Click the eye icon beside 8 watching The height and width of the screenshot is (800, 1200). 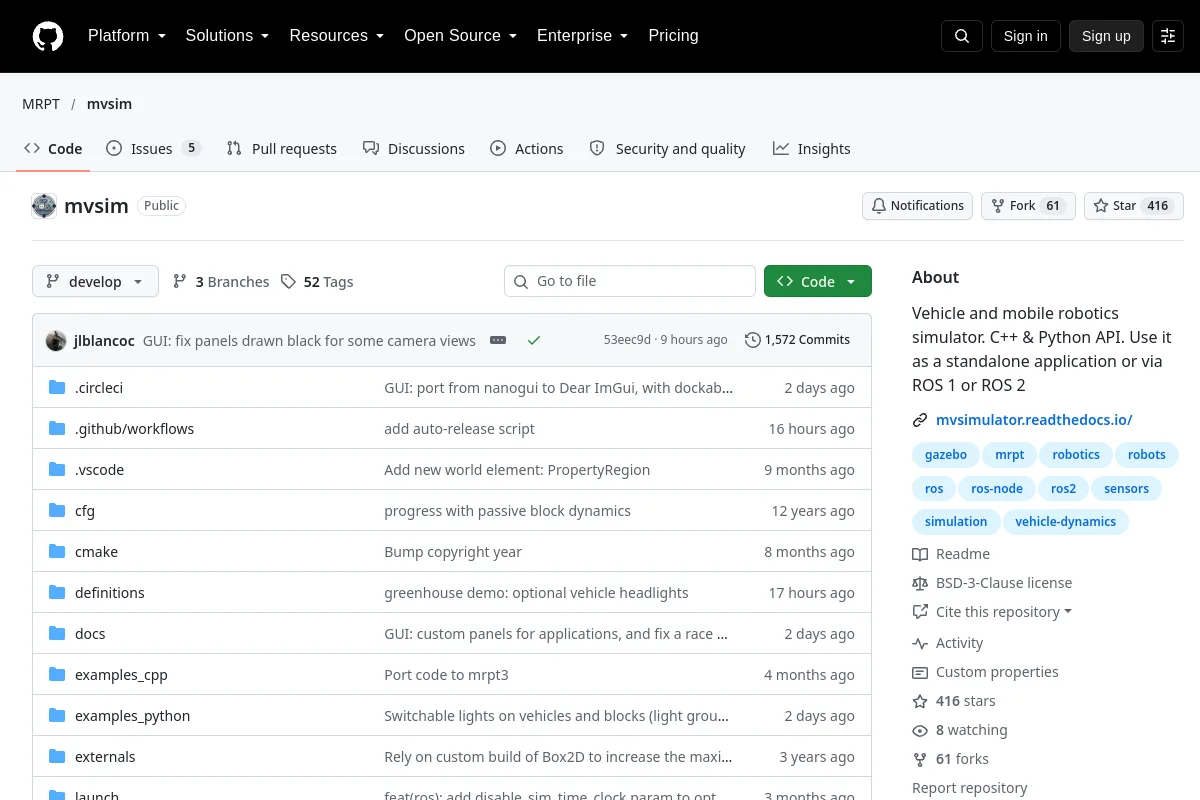(920, 730)
